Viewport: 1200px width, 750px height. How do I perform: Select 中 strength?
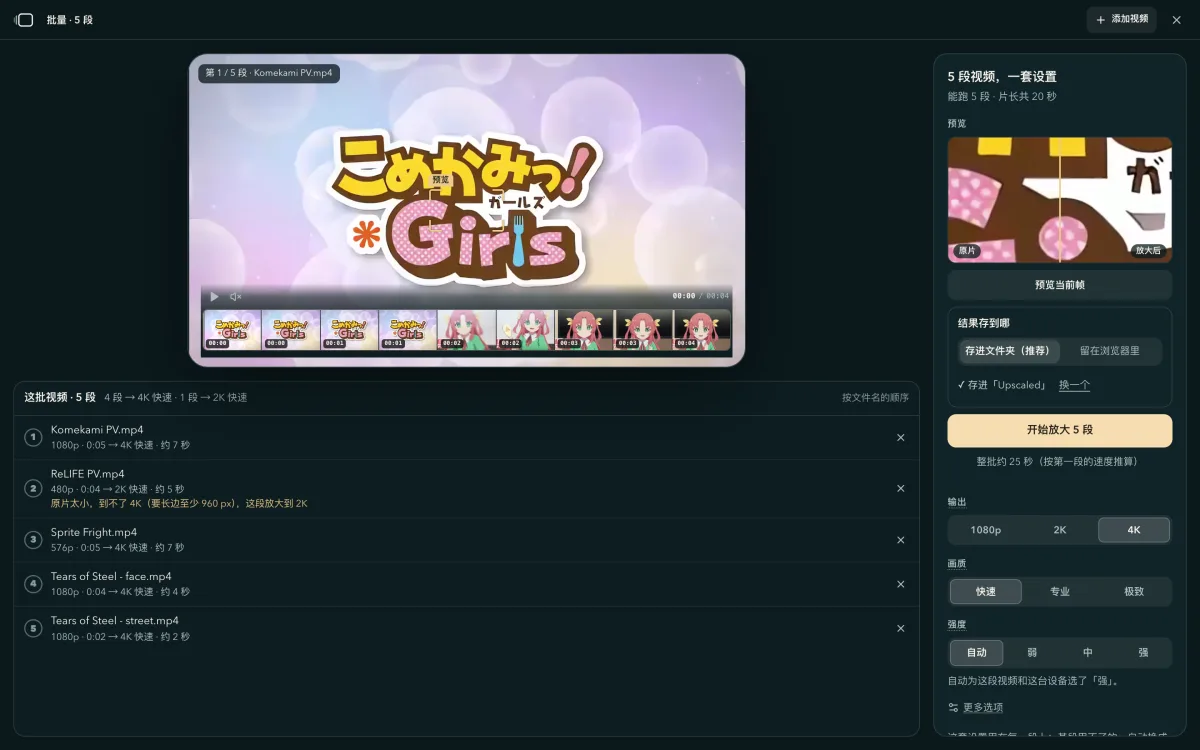(x=1088, y=653)
